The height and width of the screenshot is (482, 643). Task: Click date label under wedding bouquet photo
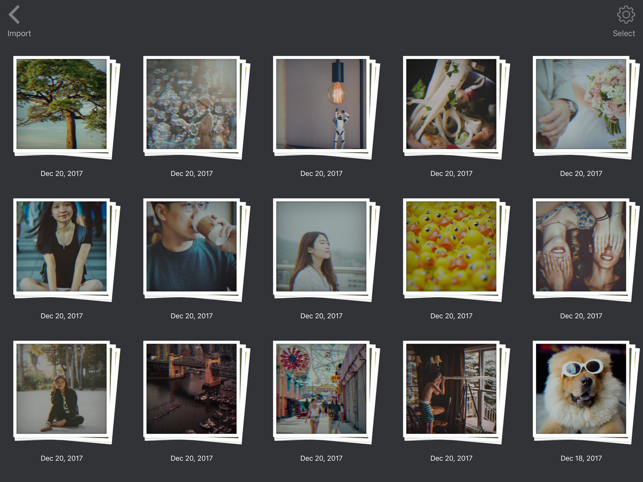point(581,174)
